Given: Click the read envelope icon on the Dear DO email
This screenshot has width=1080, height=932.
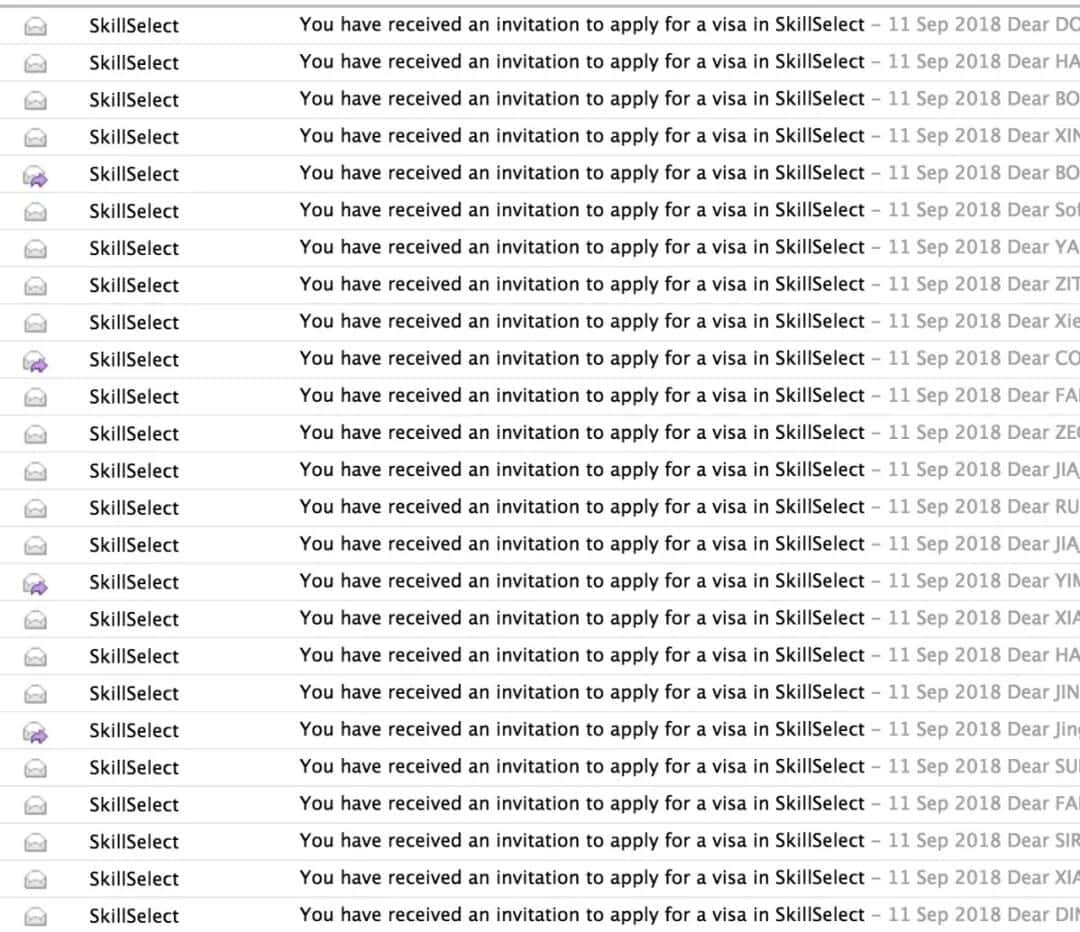Looking at the screenshot, I should [35, 26].
